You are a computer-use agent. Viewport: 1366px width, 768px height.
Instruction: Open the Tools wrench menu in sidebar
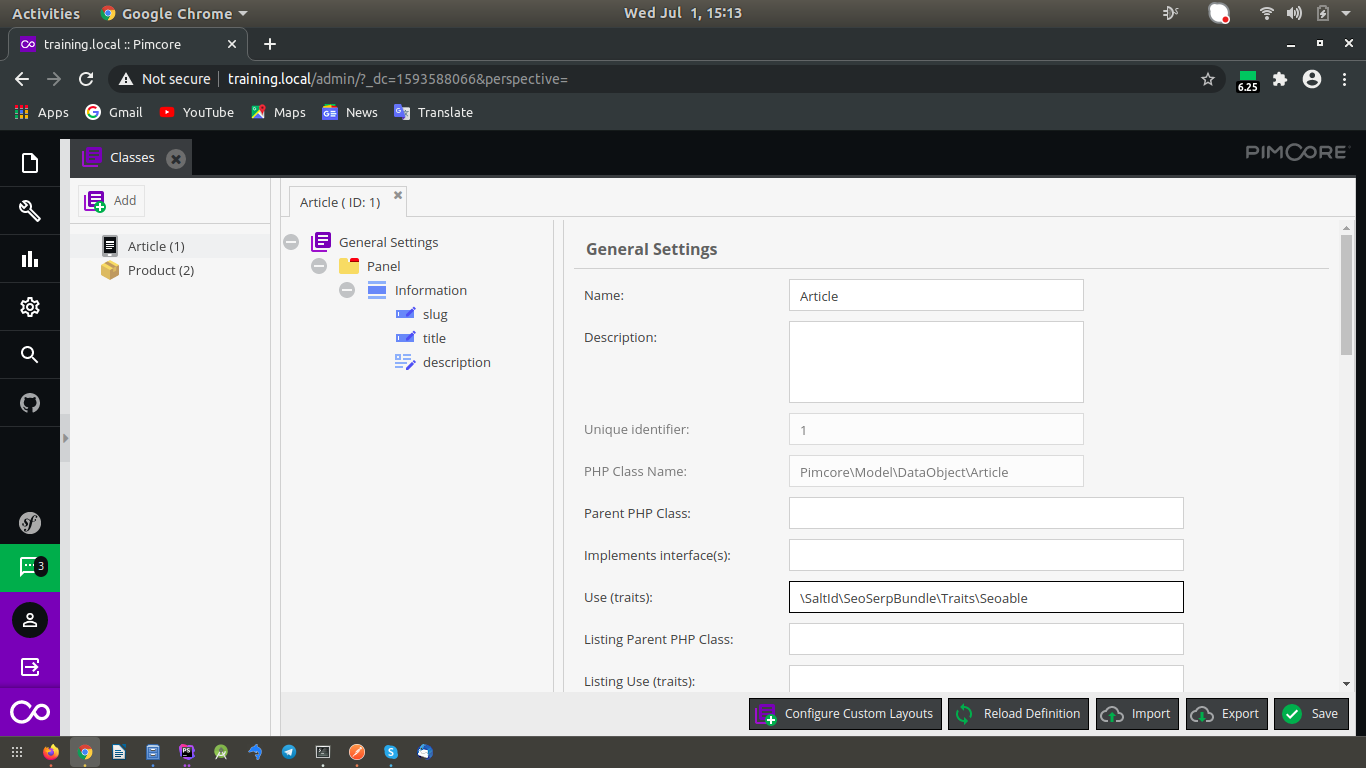click(30, 210)
